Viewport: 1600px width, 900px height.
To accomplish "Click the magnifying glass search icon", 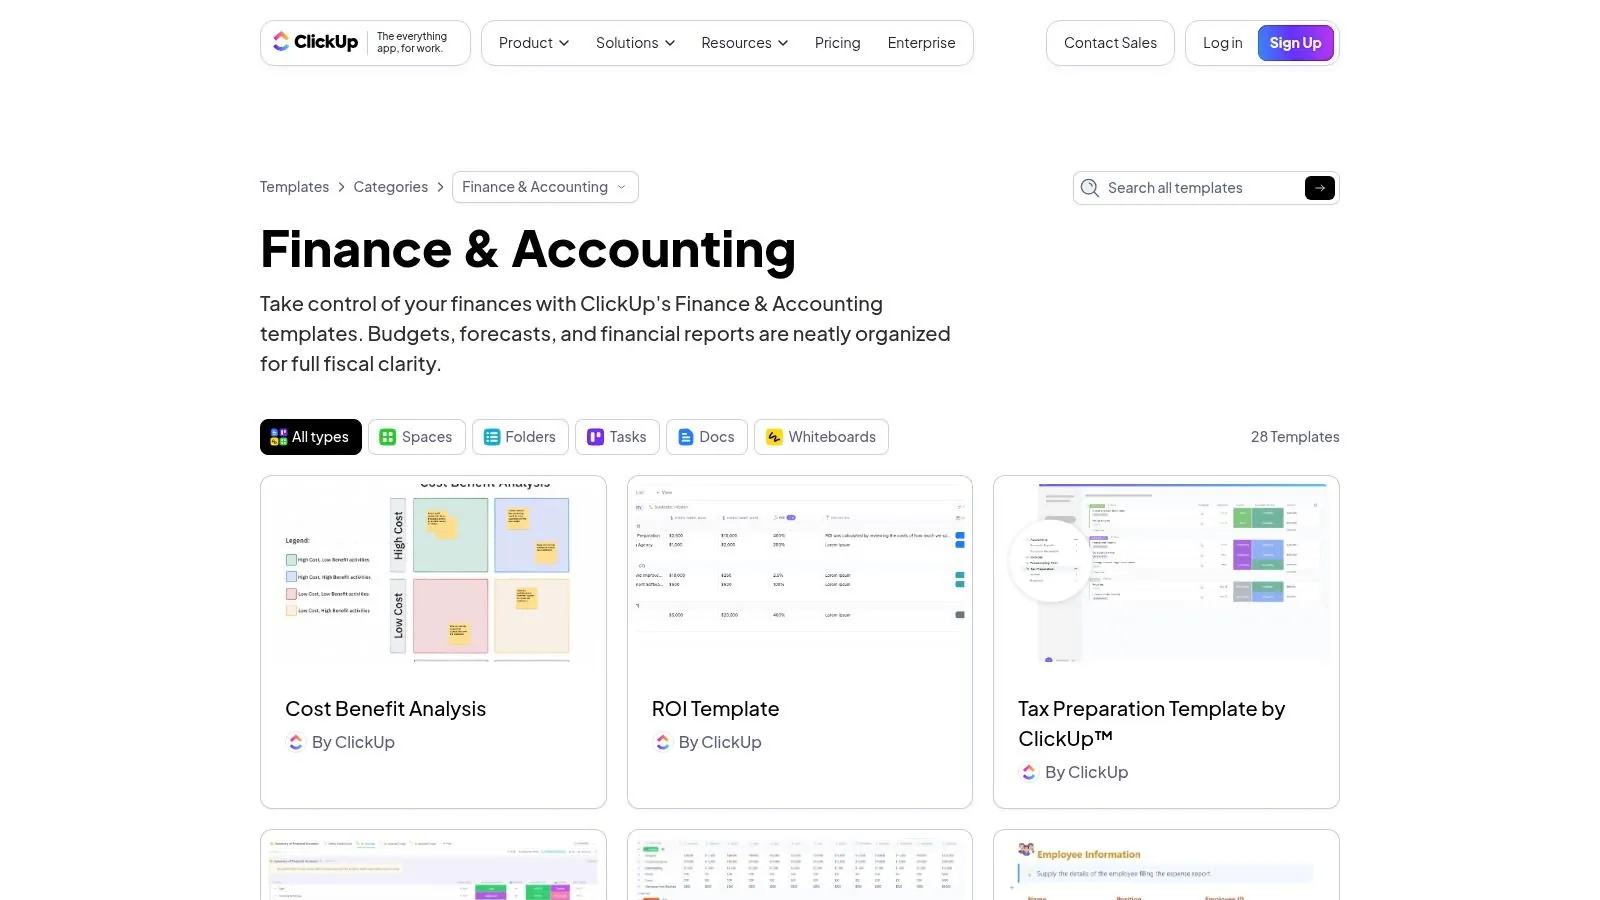I will point(1090,188).
